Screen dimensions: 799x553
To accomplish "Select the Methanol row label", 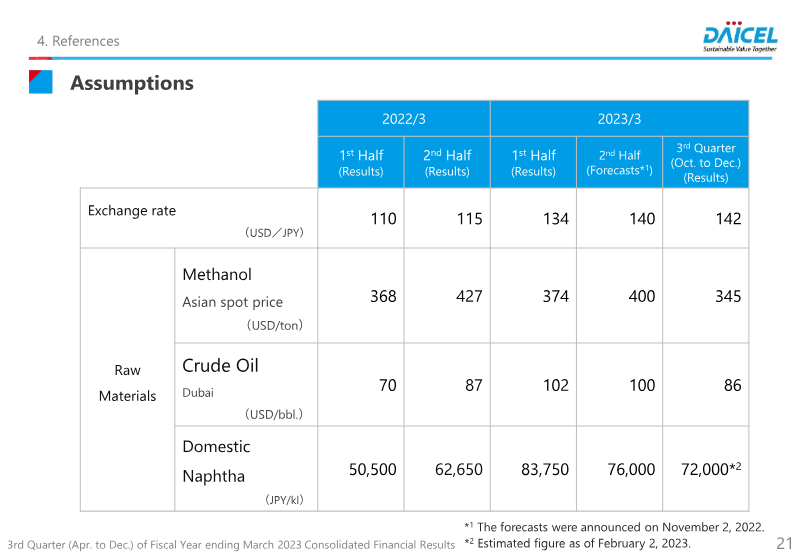I will (217, 275).
